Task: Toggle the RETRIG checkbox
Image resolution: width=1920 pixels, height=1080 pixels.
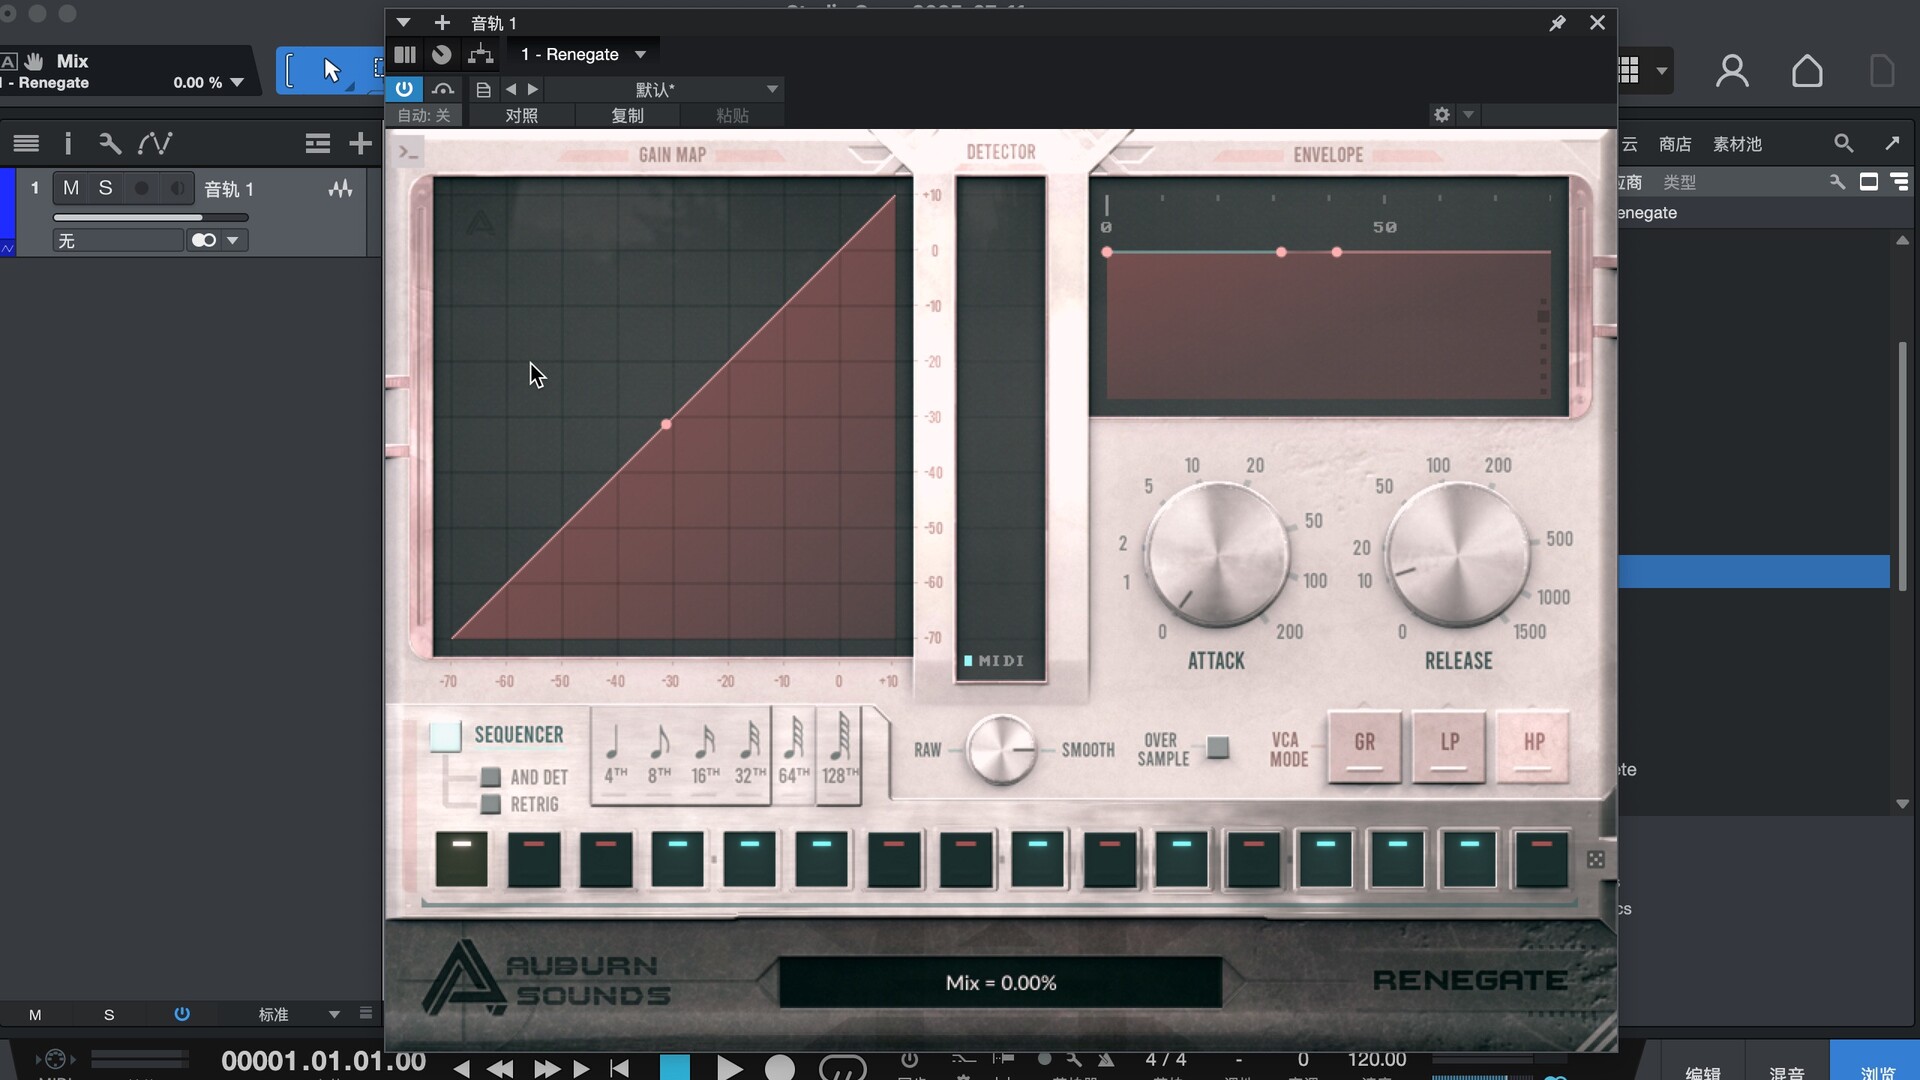Action: [490, 804]
